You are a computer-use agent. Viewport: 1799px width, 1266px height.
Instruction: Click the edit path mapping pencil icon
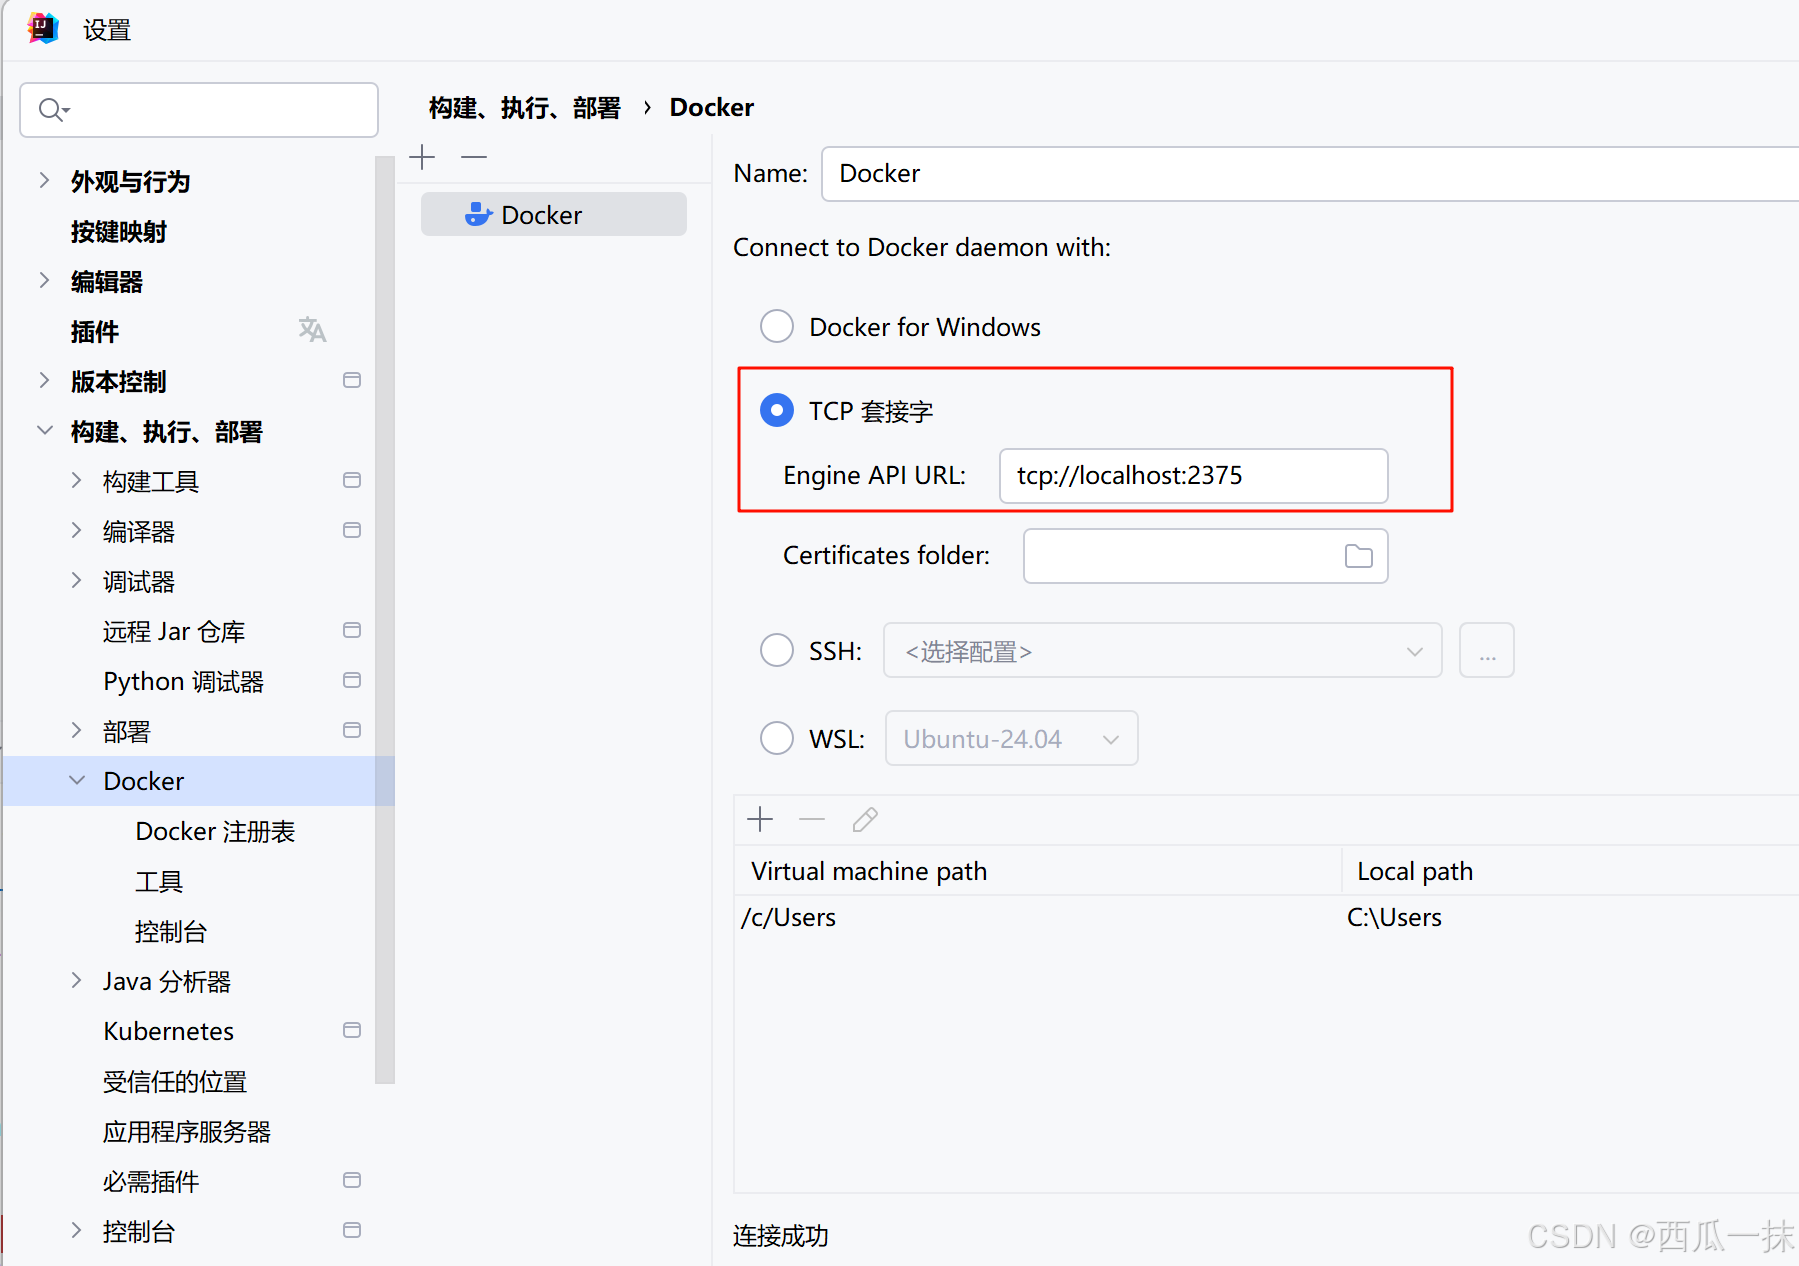(x=865, y=820)
